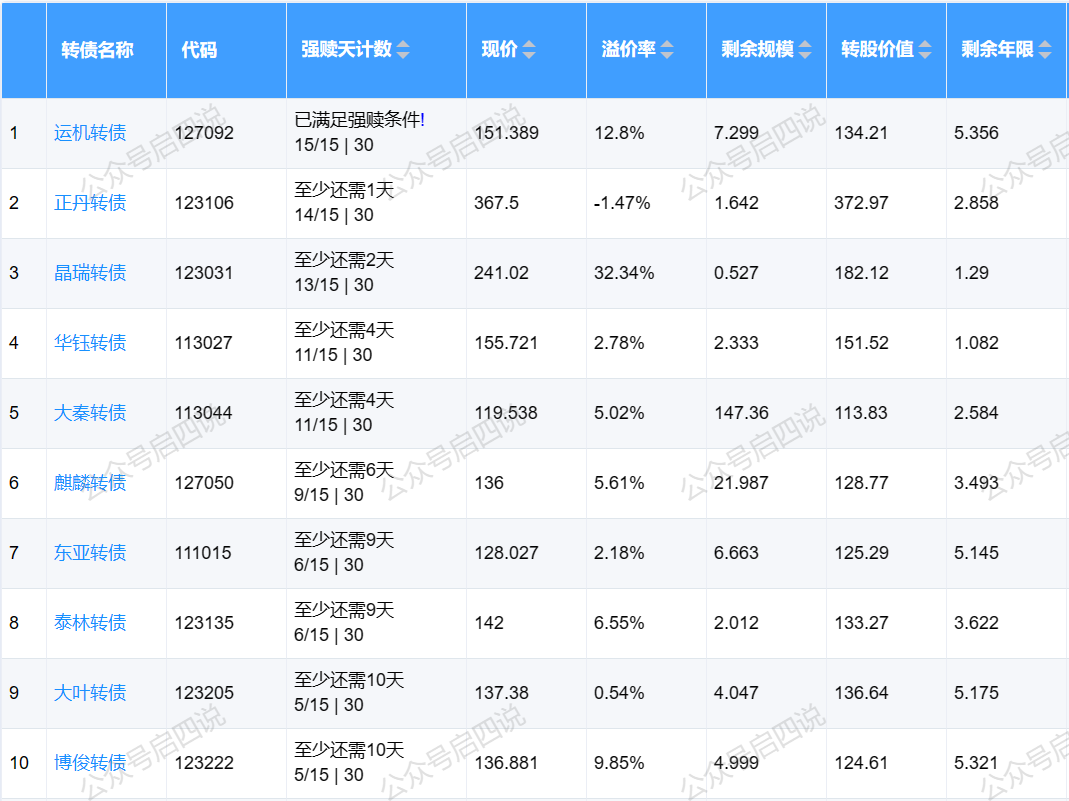Open the 运机转债 link
The width and height of the screenshot is (1069, 801).
(x=90, y=133)
